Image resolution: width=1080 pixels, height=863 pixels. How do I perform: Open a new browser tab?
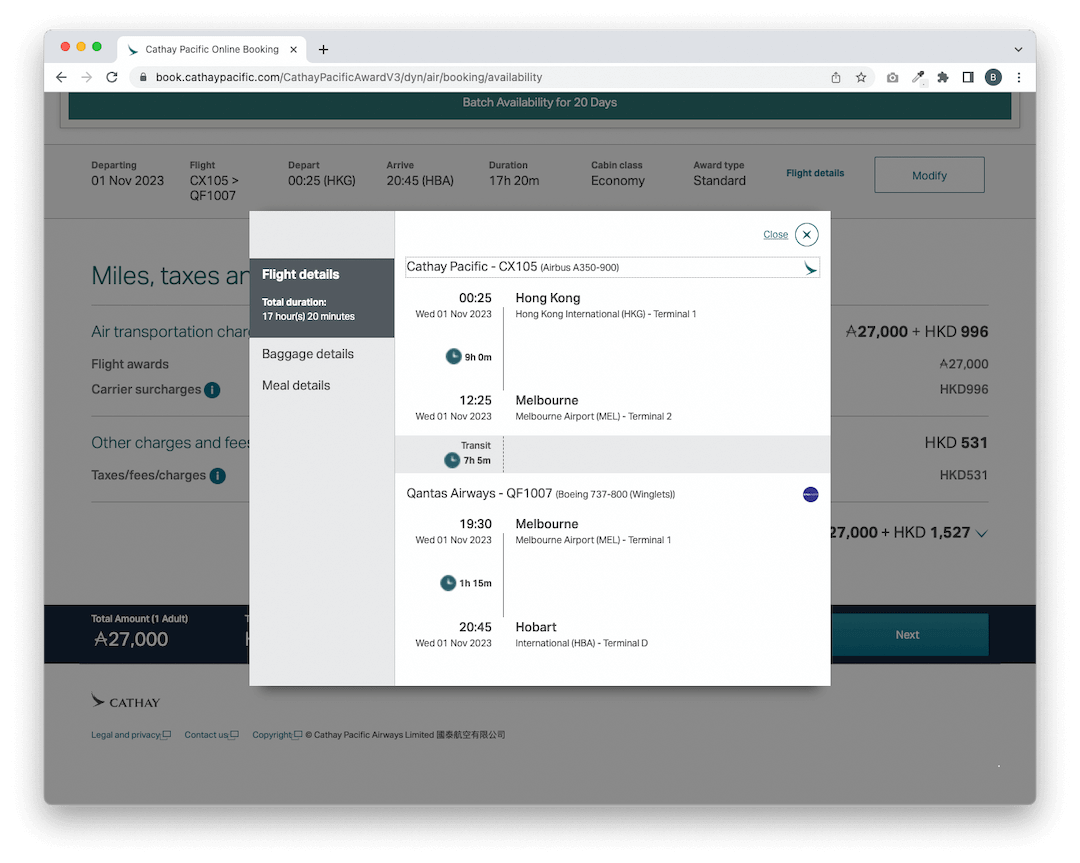click(323, 50)
